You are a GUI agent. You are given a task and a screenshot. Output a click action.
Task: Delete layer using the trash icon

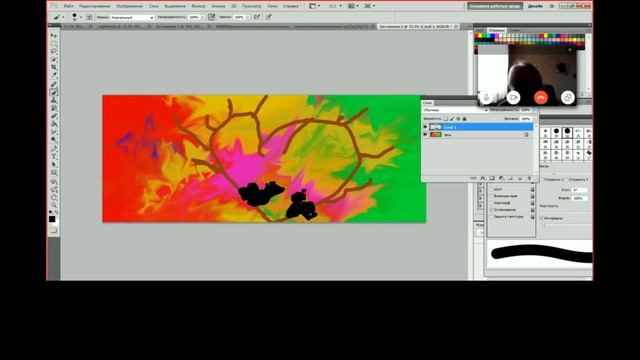[529, 178]
